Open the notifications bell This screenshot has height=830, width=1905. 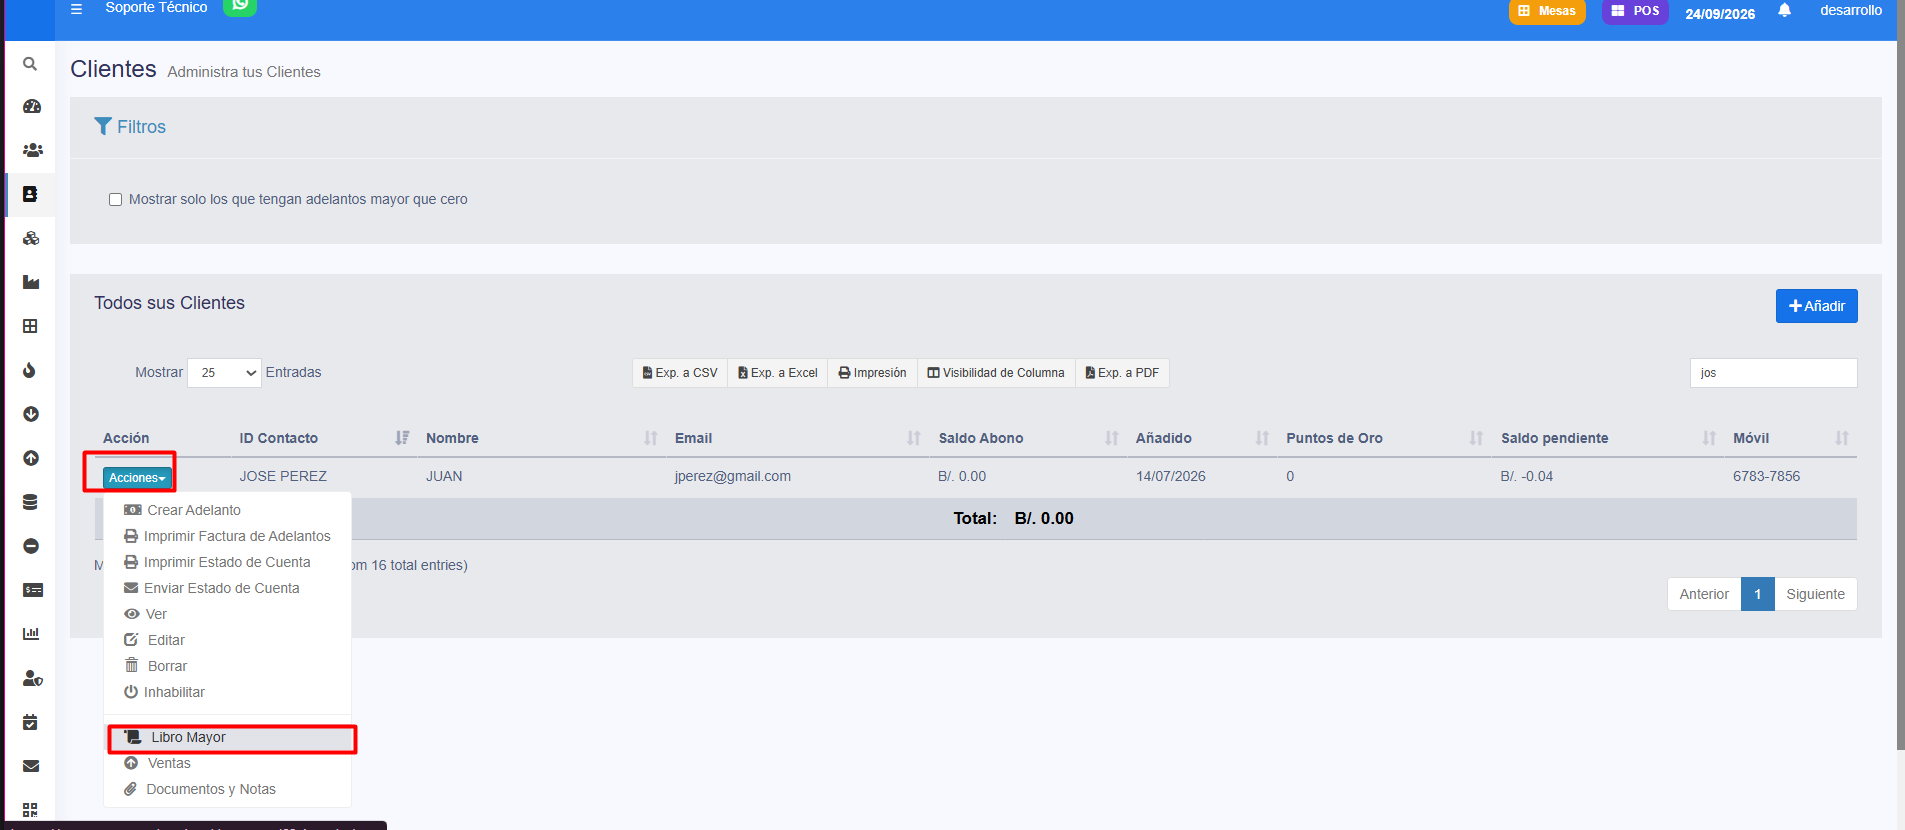pyautogui.click(x=1785, y=11)
